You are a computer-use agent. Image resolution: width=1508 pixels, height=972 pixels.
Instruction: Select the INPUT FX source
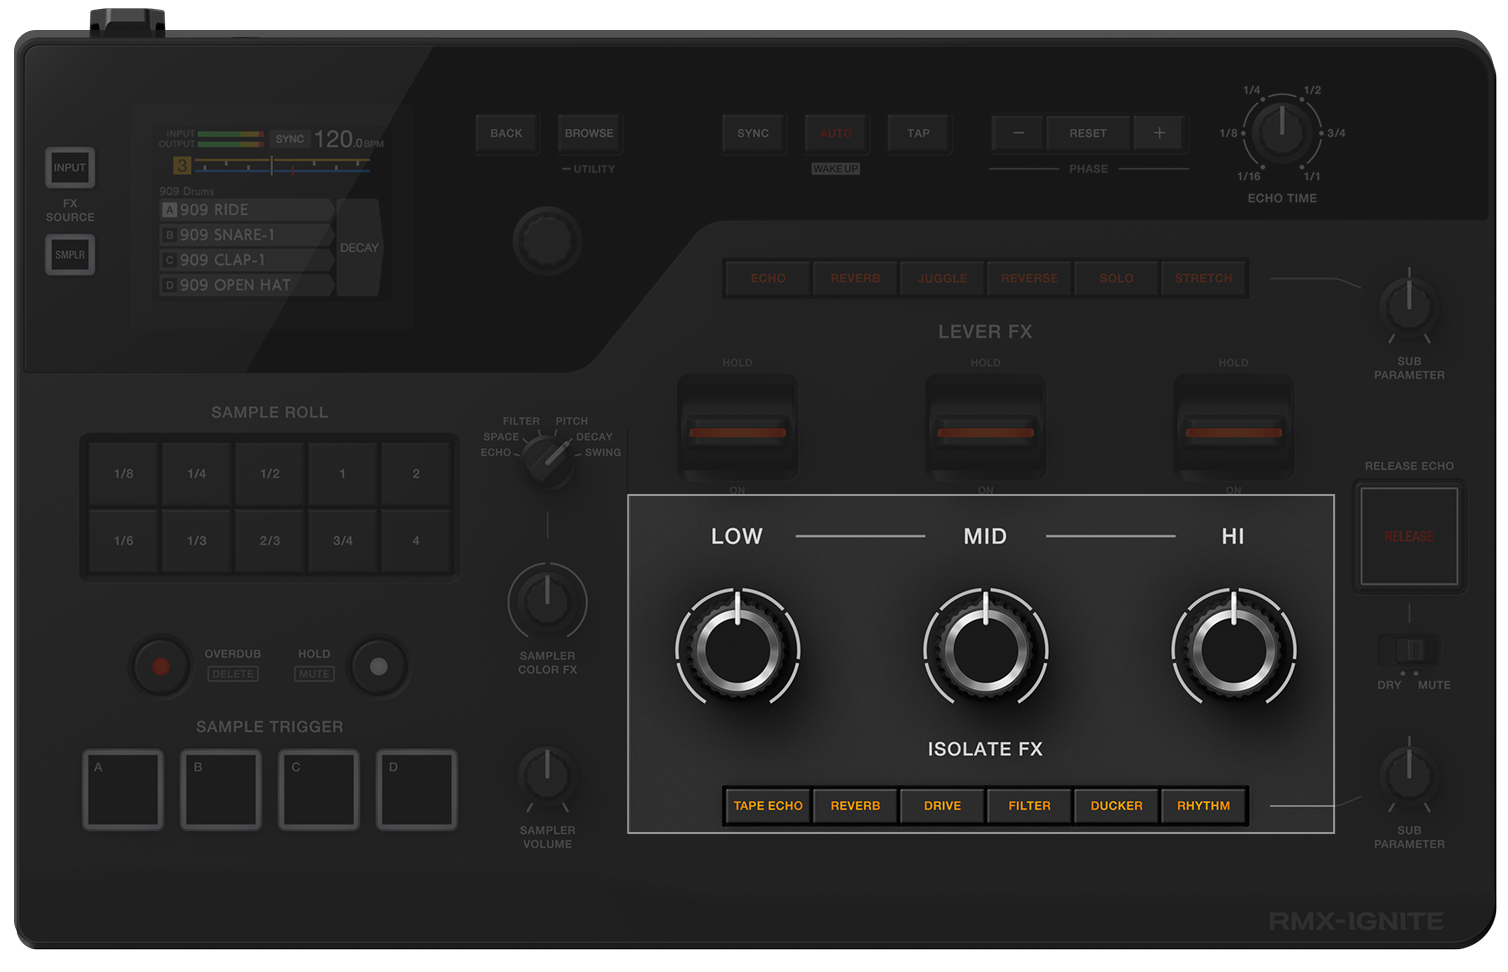pyautogui.click(x=69, y=168)
